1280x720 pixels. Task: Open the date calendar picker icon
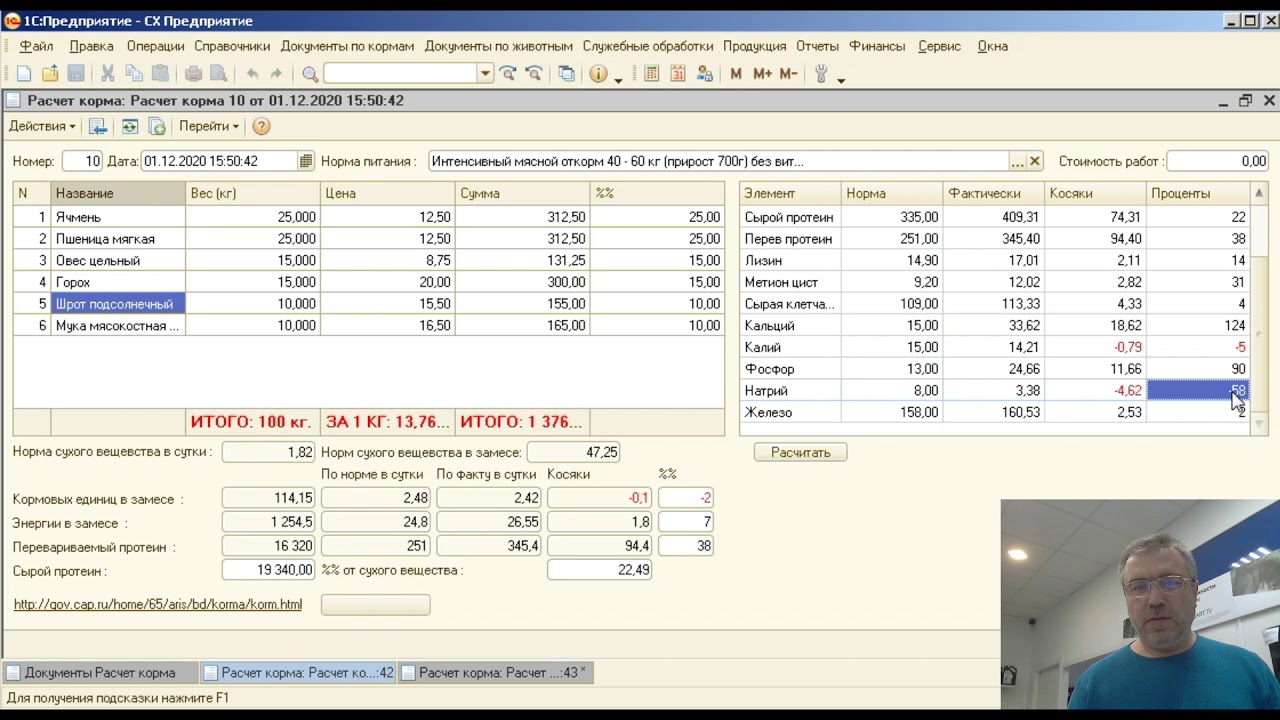click(306, 161)
